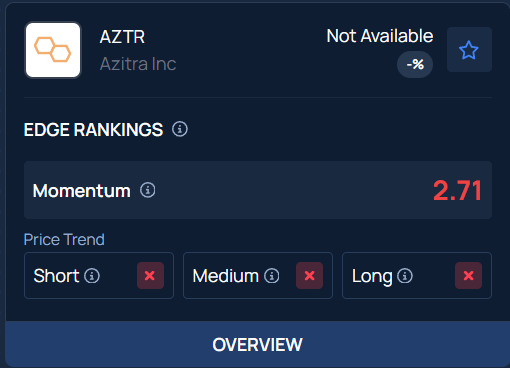The image size is (510, 368).
Task: Click the Long trend info icon
Action: click(405, 276)
